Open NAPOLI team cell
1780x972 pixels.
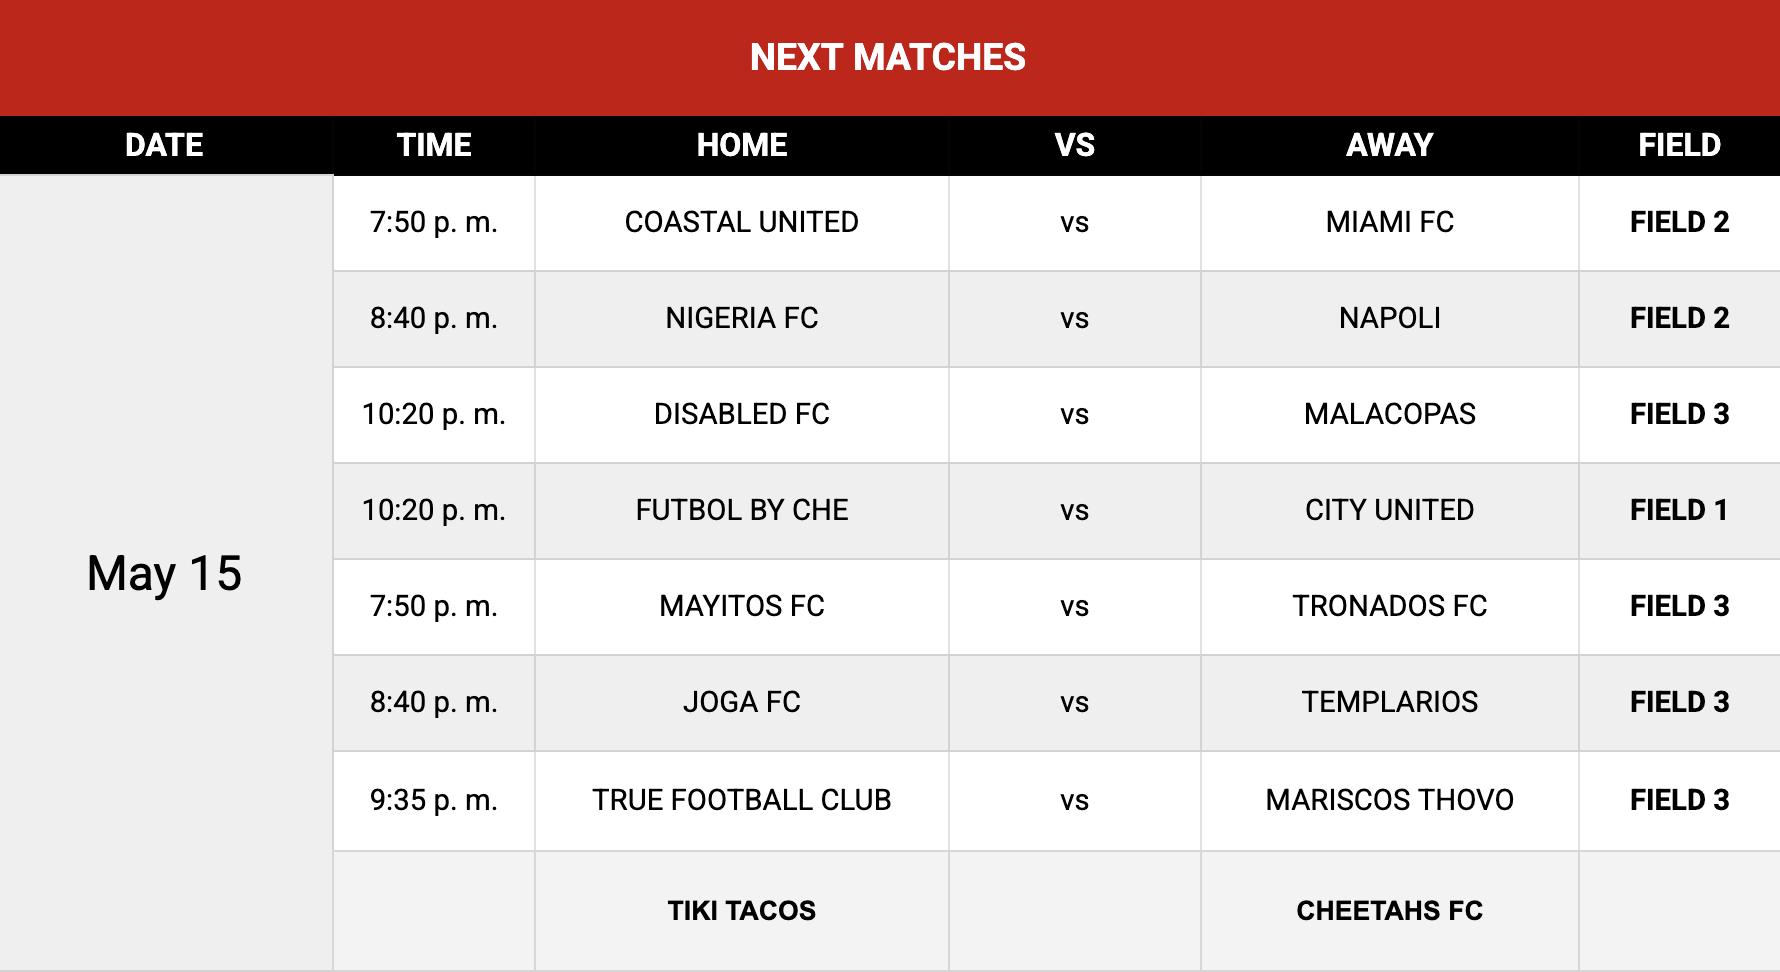[x=1390, y=318]
